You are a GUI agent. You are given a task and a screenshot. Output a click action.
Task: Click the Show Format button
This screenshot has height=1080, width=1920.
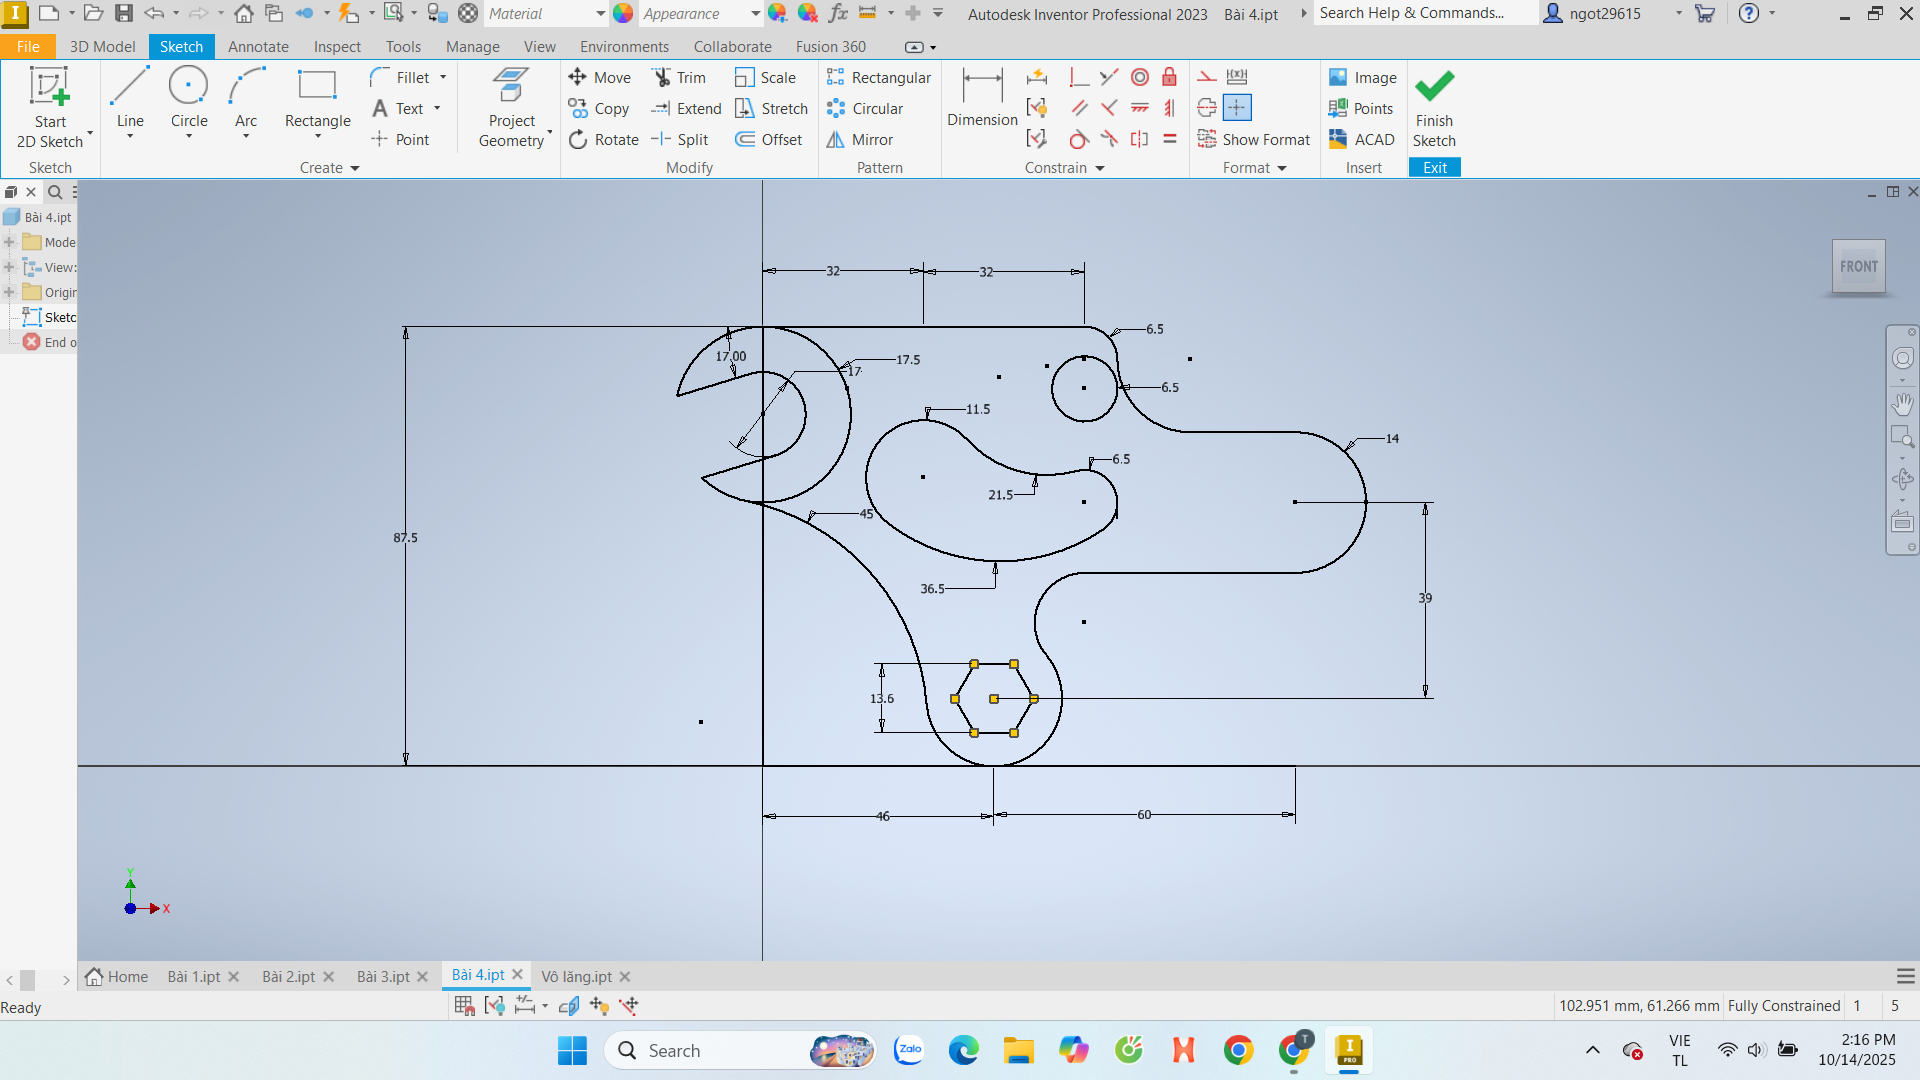point(1254,139)
